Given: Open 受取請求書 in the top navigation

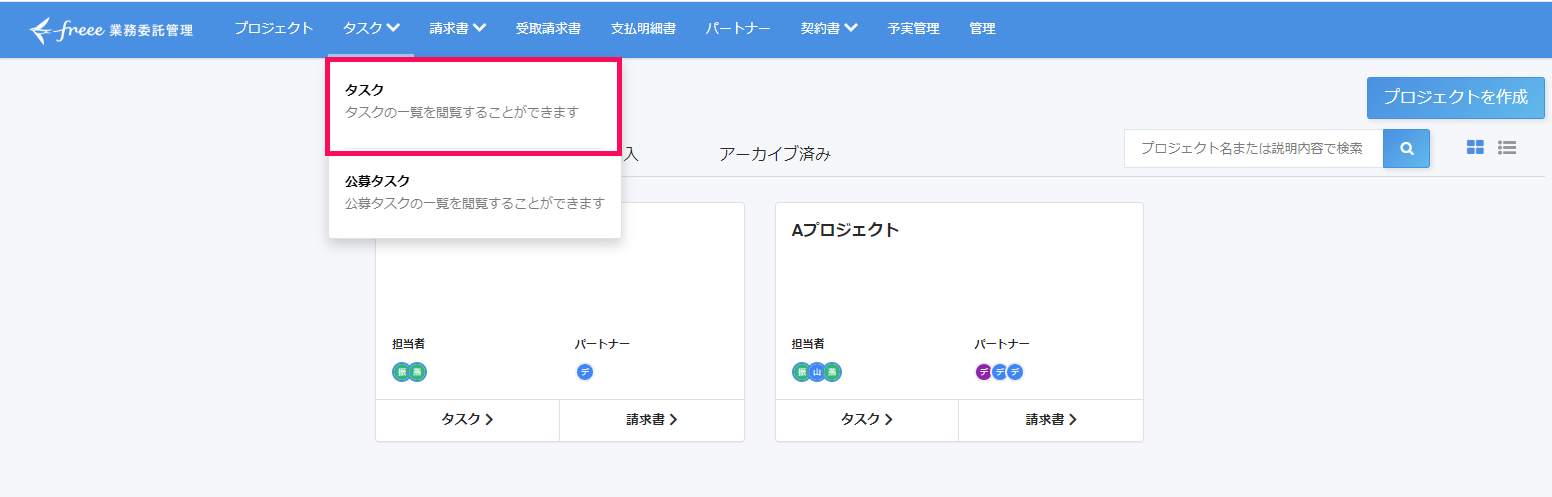Looking at the screenshot, I should (548, 28).
